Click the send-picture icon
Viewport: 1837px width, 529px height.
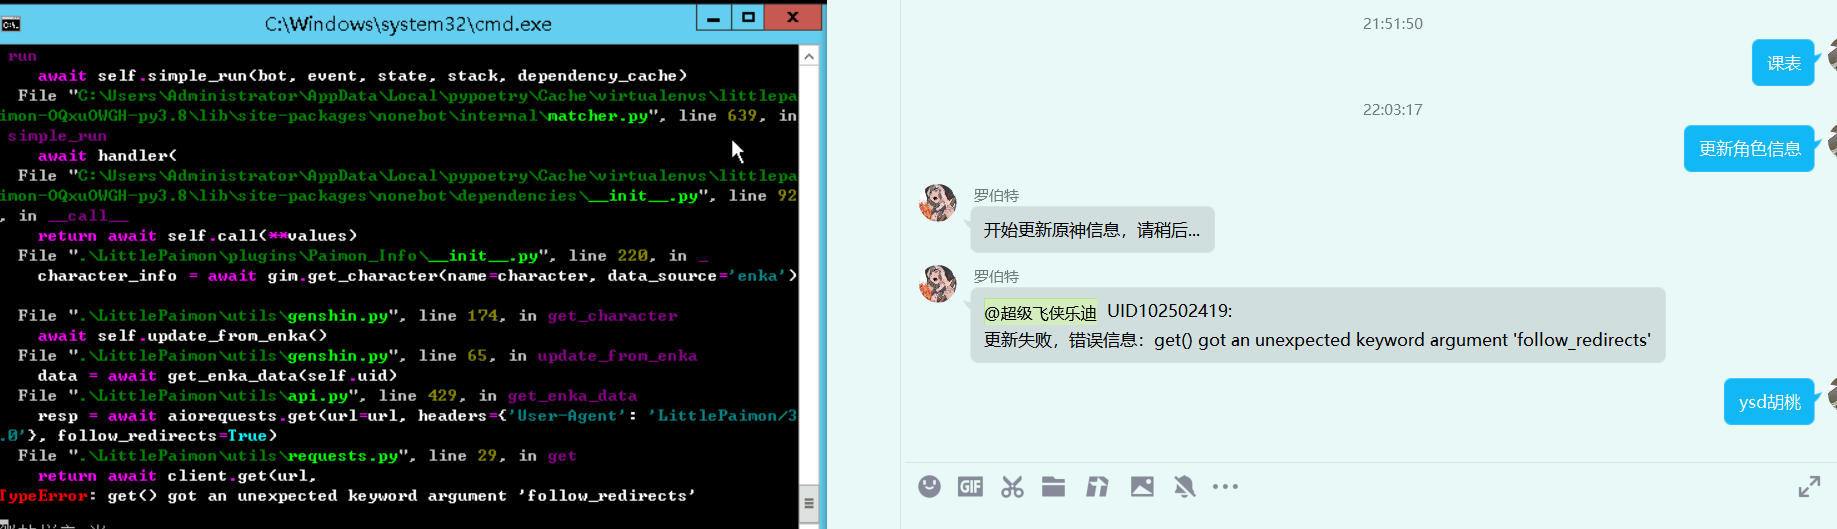pos(1142,487)
